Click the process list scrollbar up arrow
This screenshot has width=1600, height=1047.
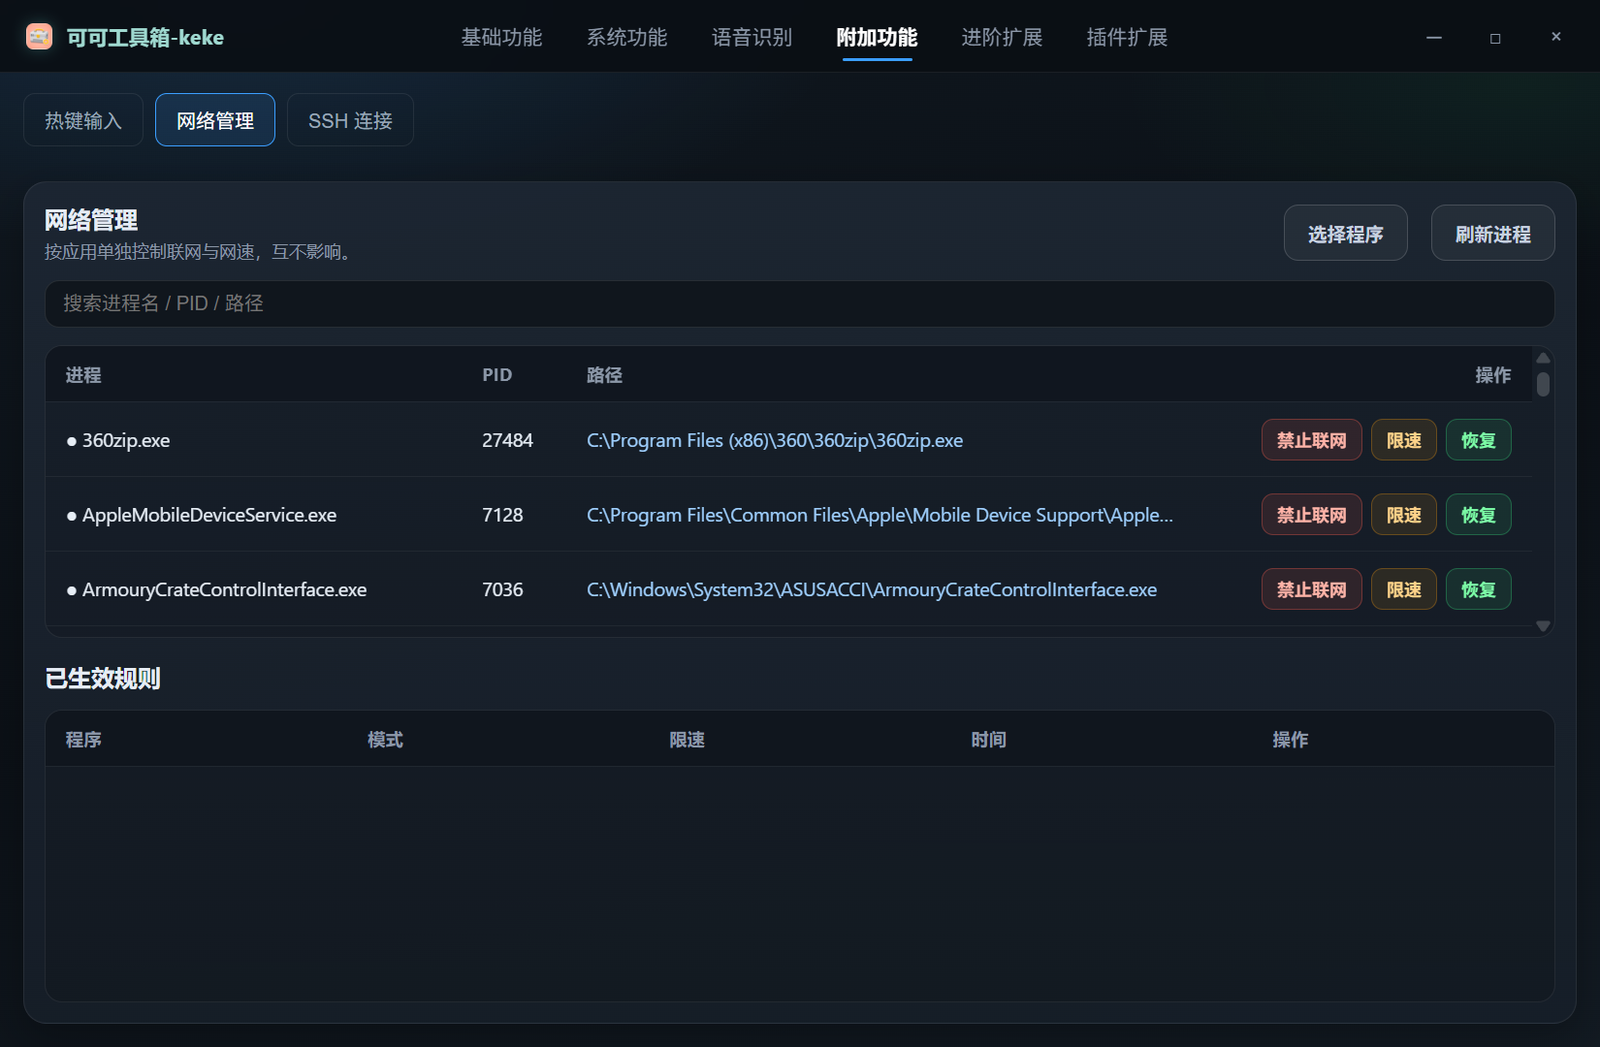point(1543,358)
